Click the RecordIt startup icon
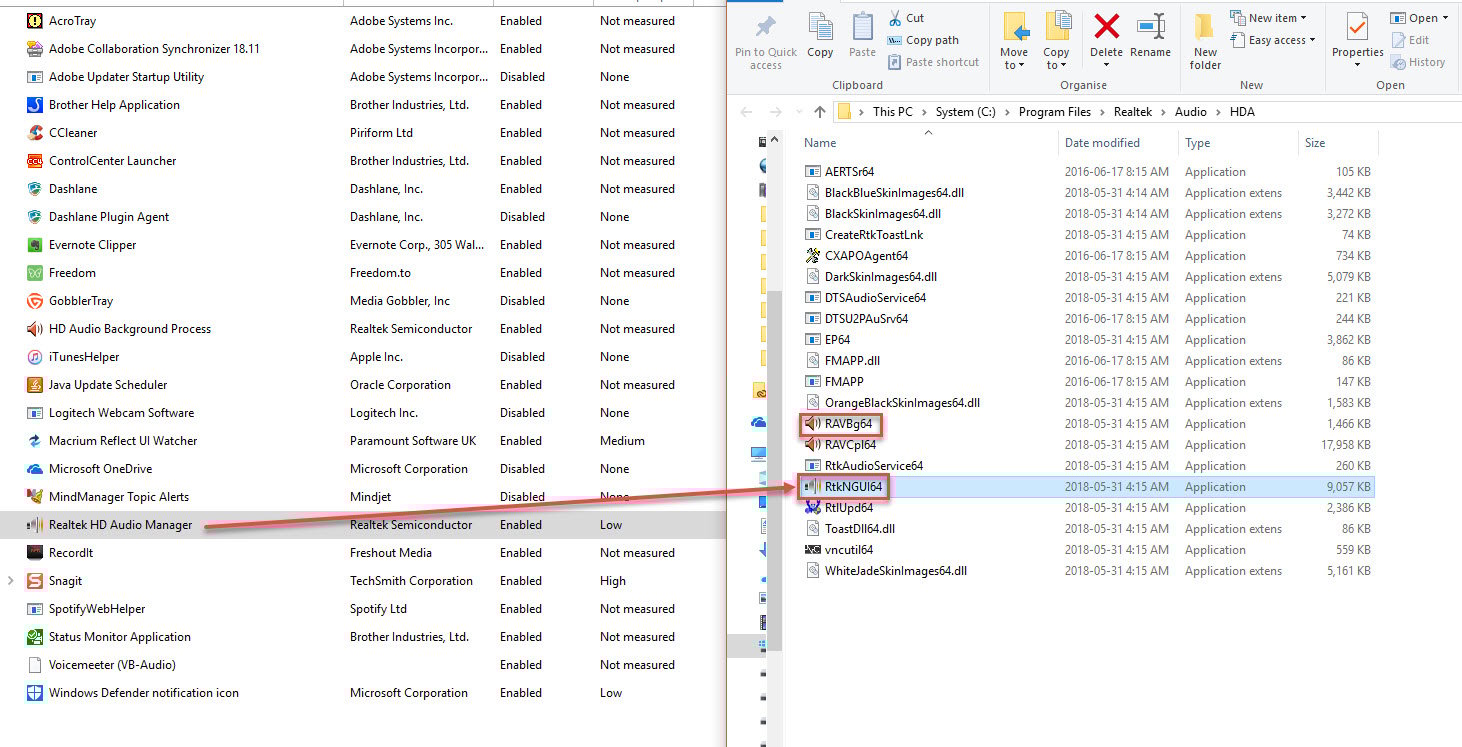 pos(33,553)
